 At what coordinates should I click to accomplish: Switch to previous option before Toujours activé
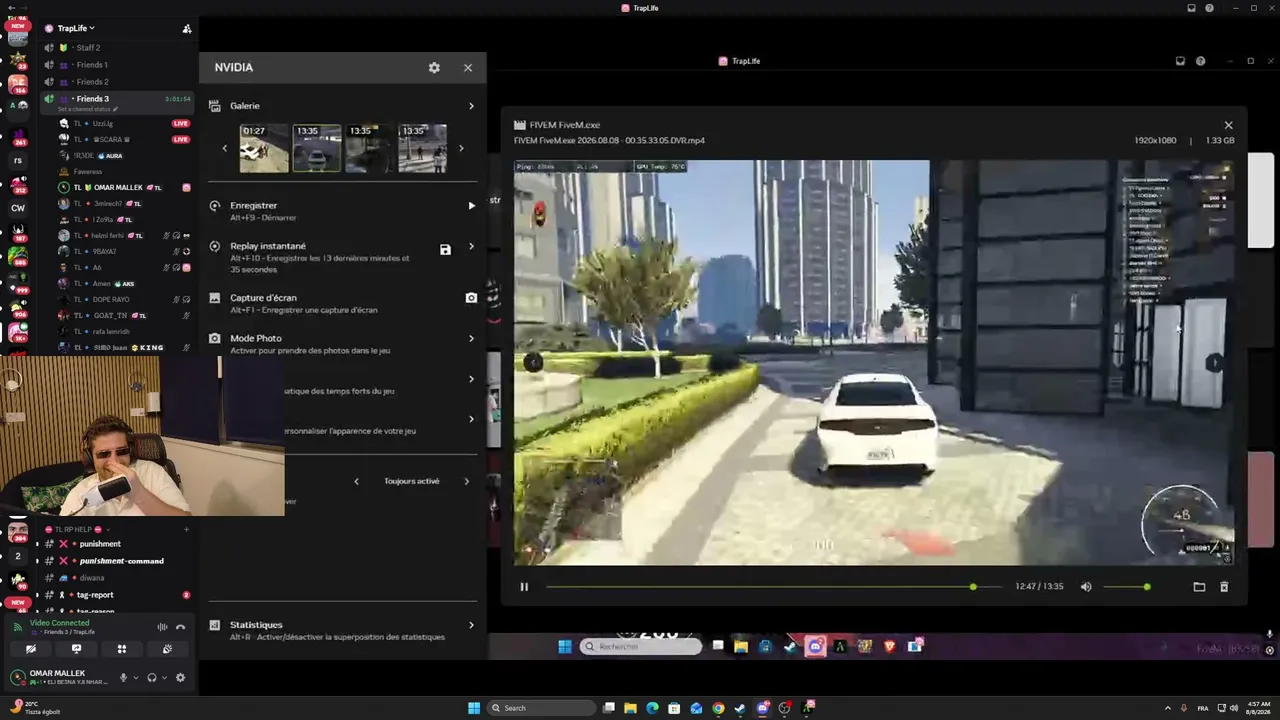click(356, 481)
